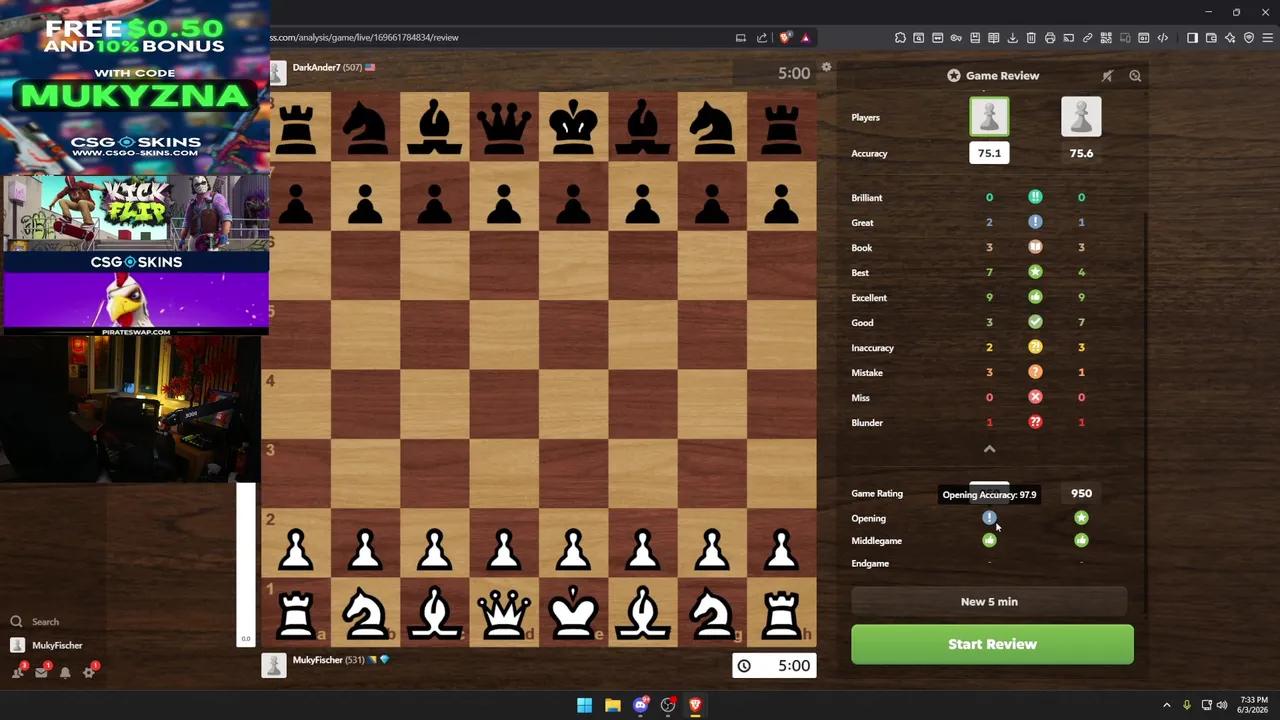This screenshot has width=1280, height=720.
Task: Click the Mistake question-mark icon
Action: tap(1035, 372)
